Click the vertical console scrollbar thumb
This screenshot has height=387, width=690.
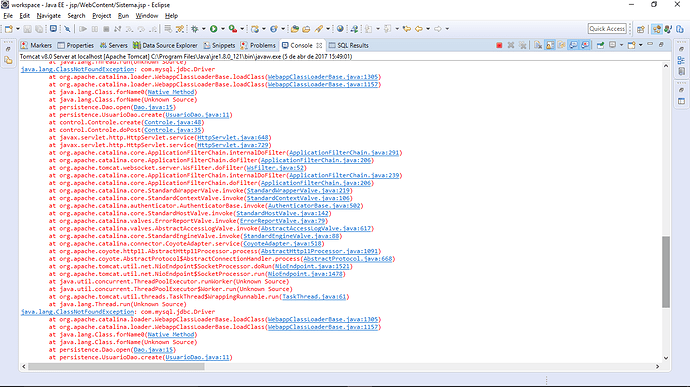point(666,272)
